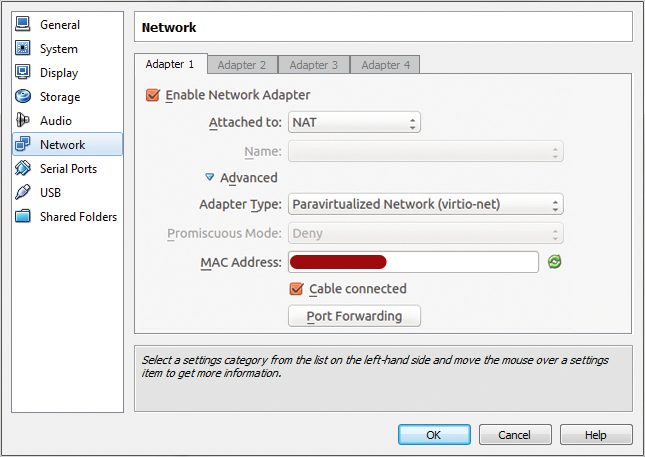Click into the MAC Address field

pyautogui.click(x=413, y=262)
